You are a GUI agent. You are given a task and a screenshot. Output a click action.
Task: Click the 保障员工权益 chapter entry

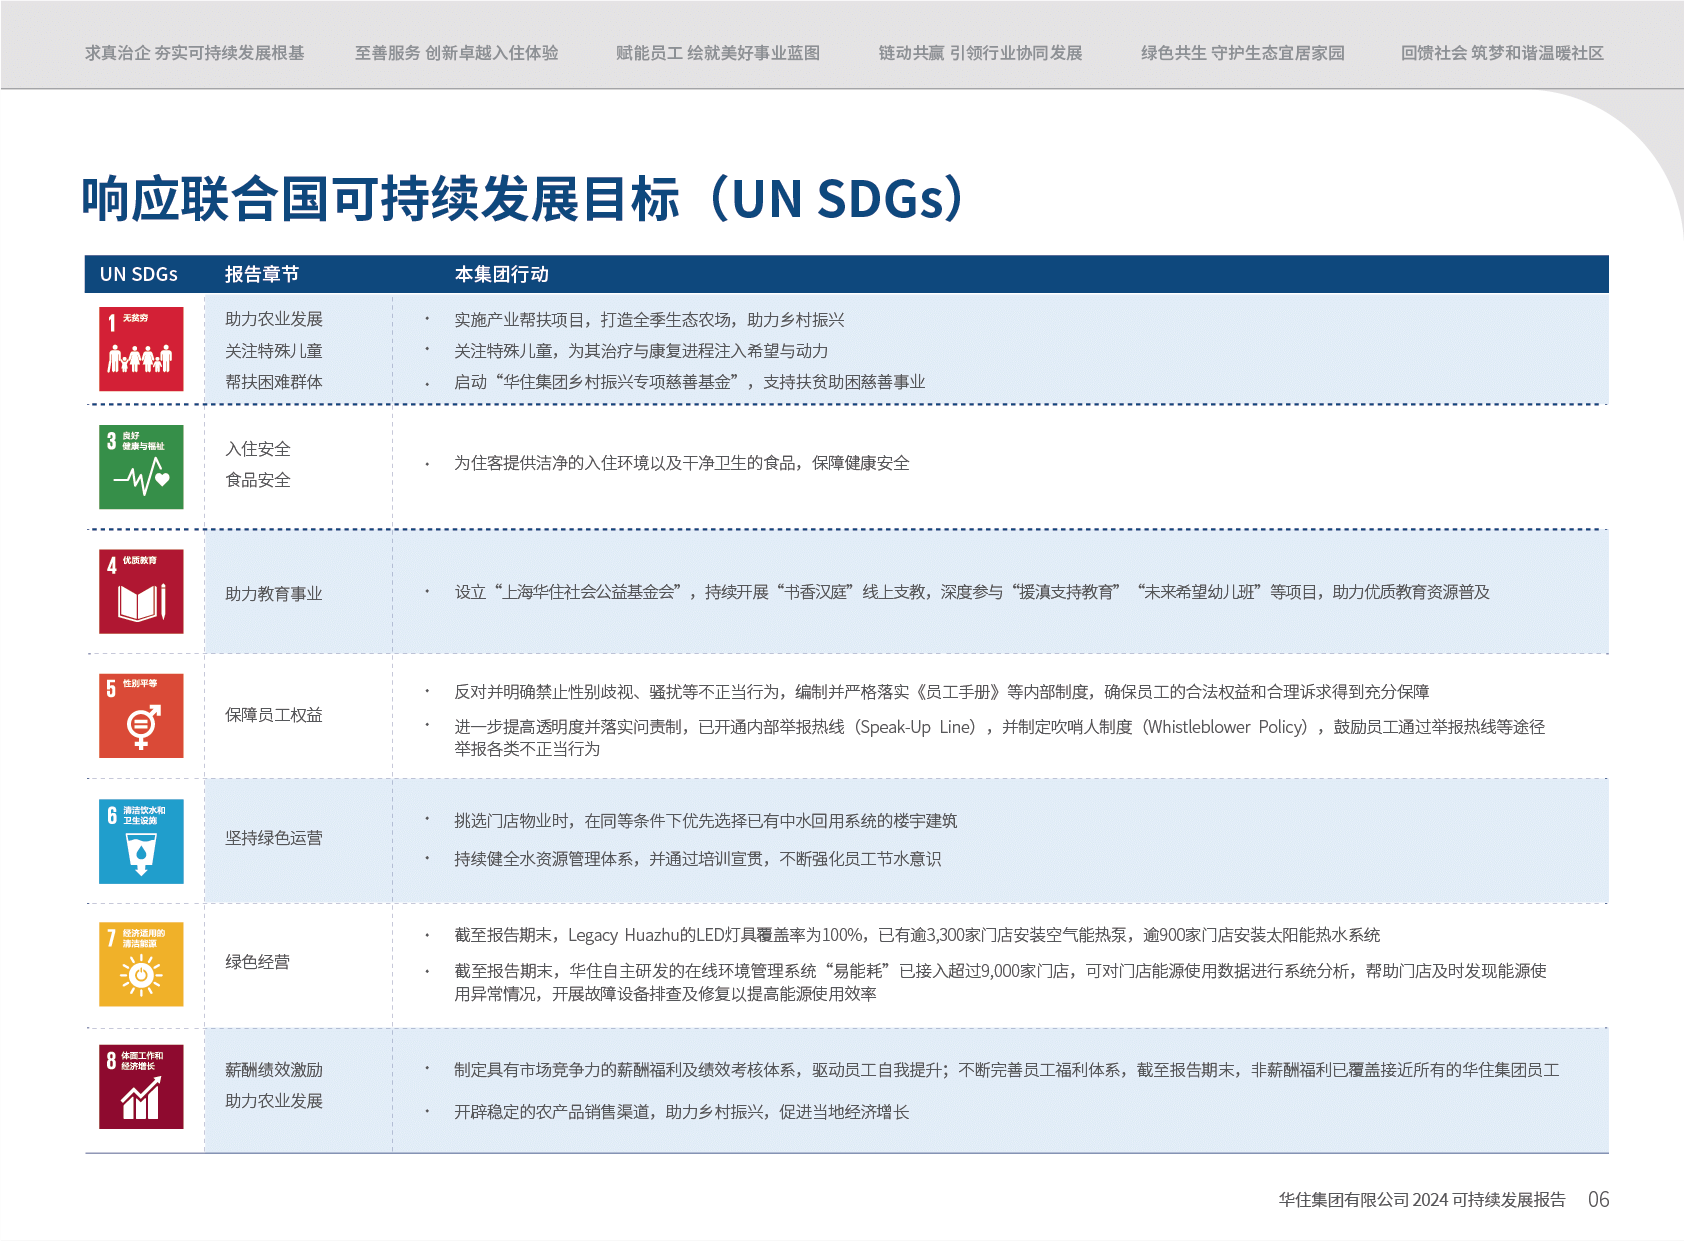(x=273, y=715)
